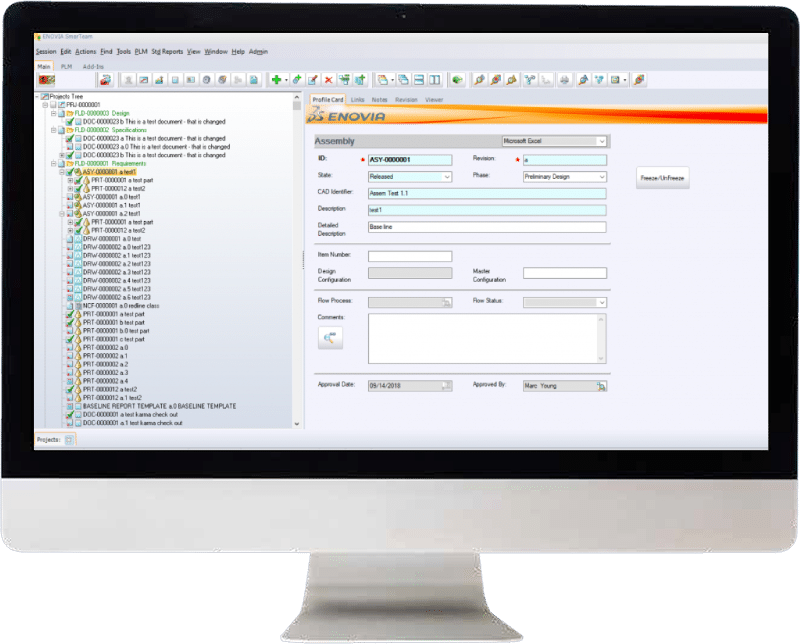Click the project tree vertical scrollbar

point(296,250)
